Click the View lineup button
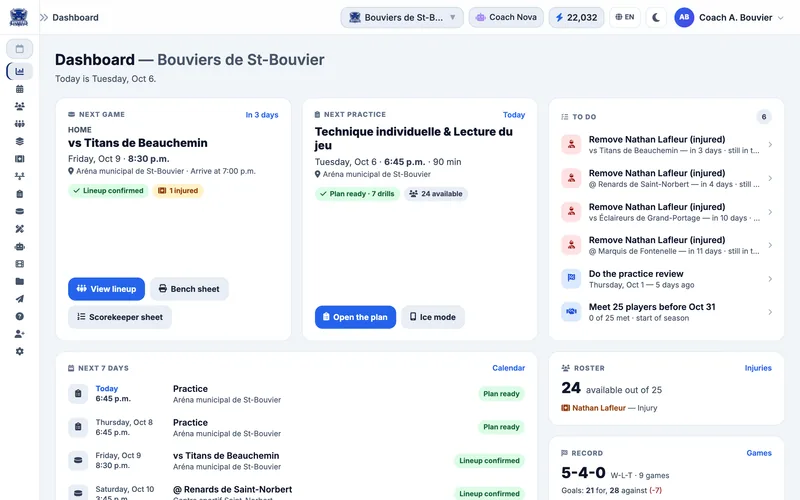The height and width of the screenshot is (500, 800). click(106, 289)
